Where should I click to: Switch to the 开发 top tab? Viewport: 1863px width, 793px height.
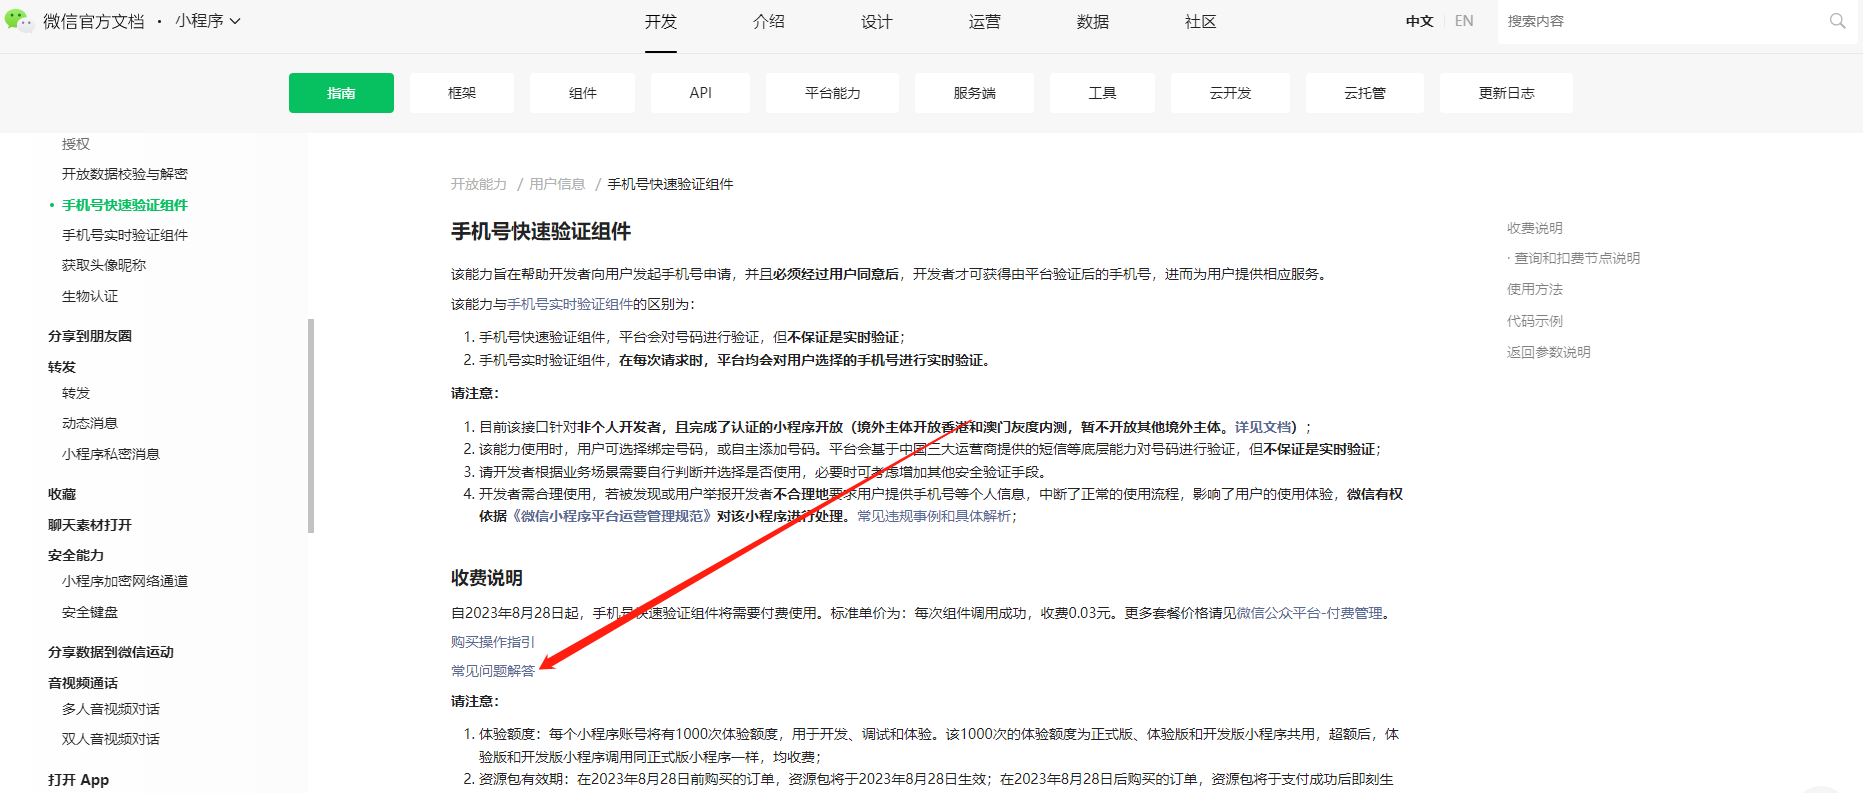(661, 22)
